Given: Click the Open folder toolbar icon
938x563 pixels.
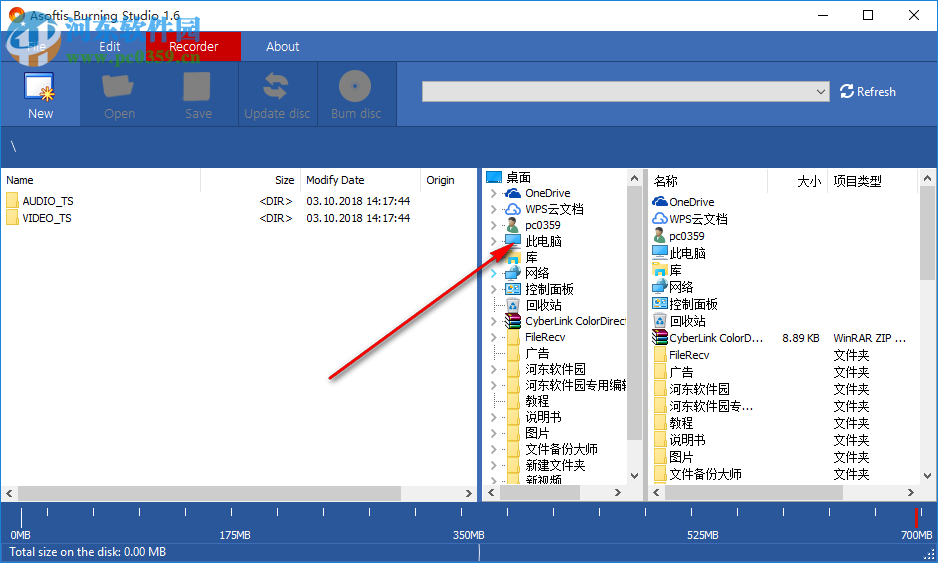Looking at the screenshot, I should point(118,86).
